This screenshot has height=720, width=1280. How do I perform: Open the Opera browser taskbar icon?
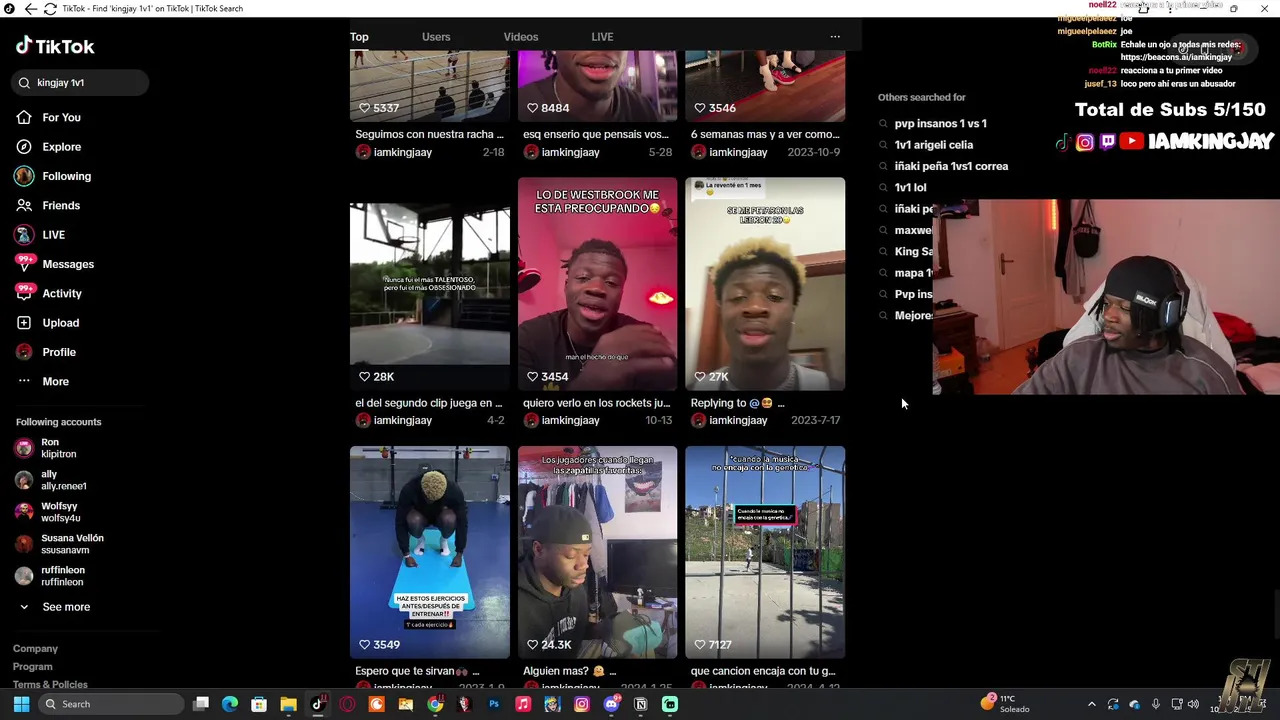pos(347,704)
